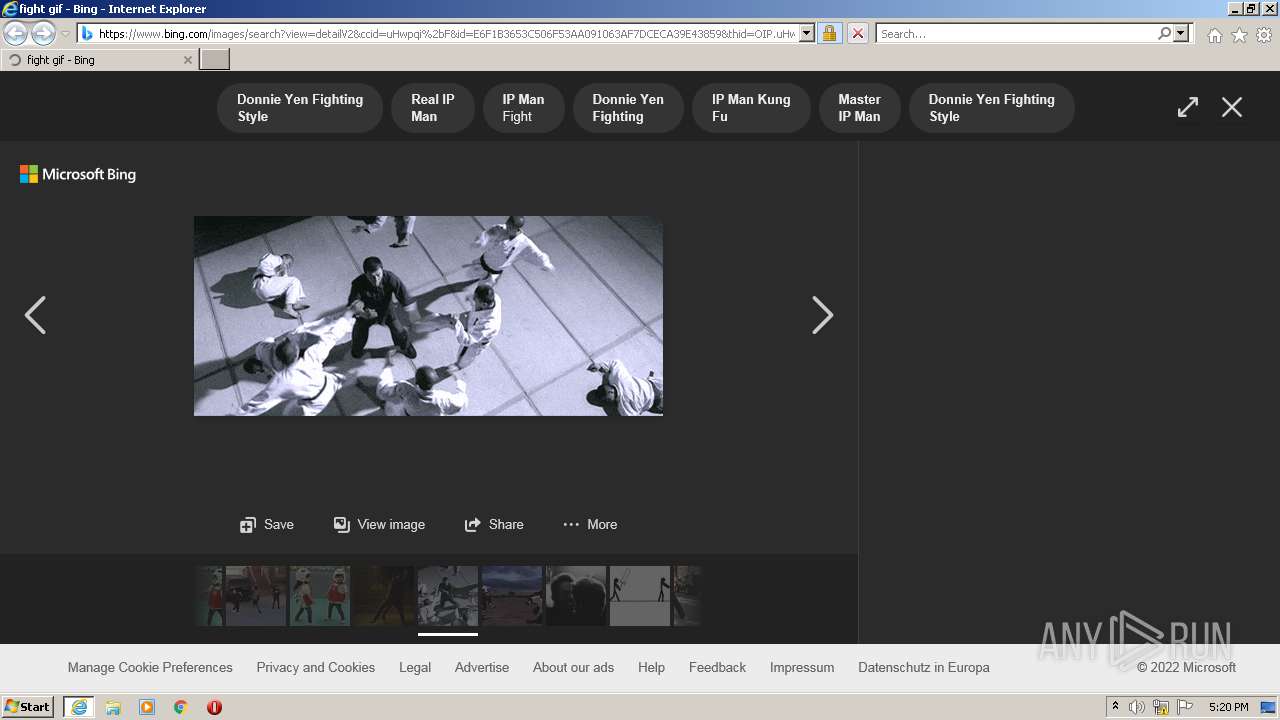
Task: Select the third filmstrip thumbnail with toy robots
Action: pos(320,596)
